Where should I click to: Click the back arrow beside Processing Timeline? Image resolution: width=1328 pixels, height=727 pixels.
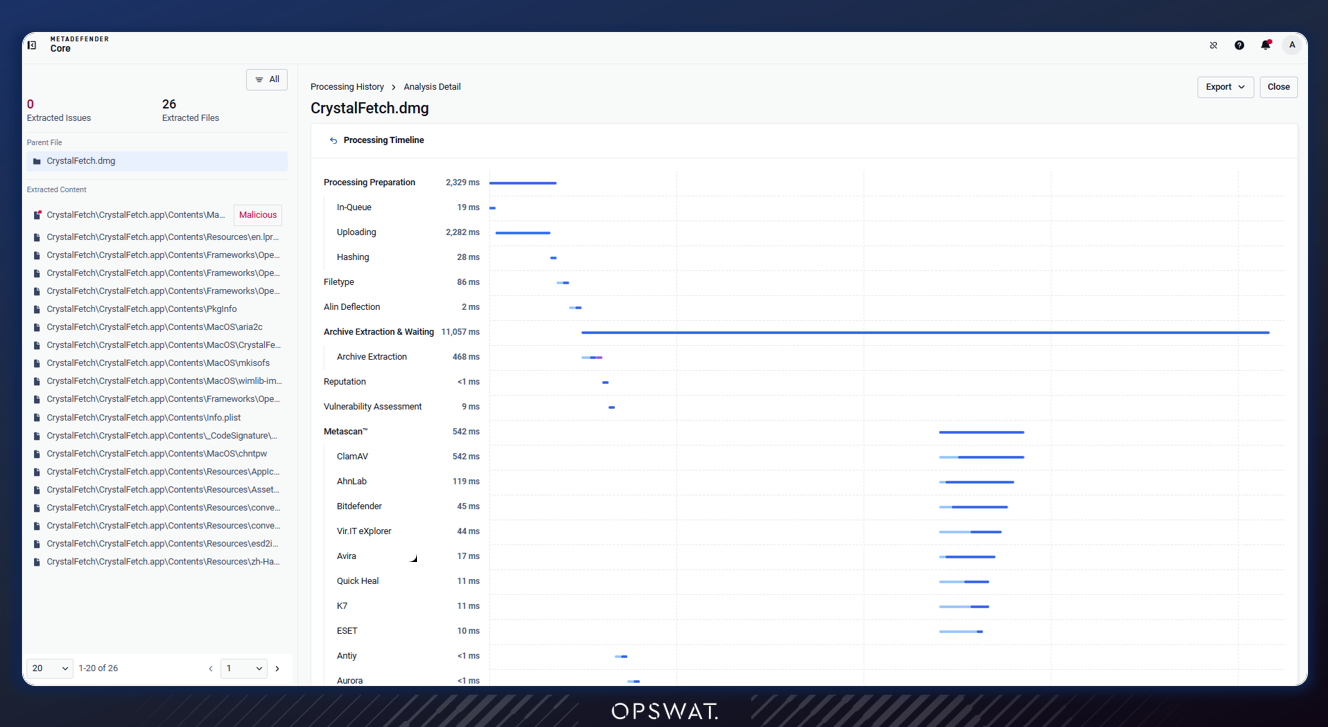pyautogui.click(x=333, y=141)
